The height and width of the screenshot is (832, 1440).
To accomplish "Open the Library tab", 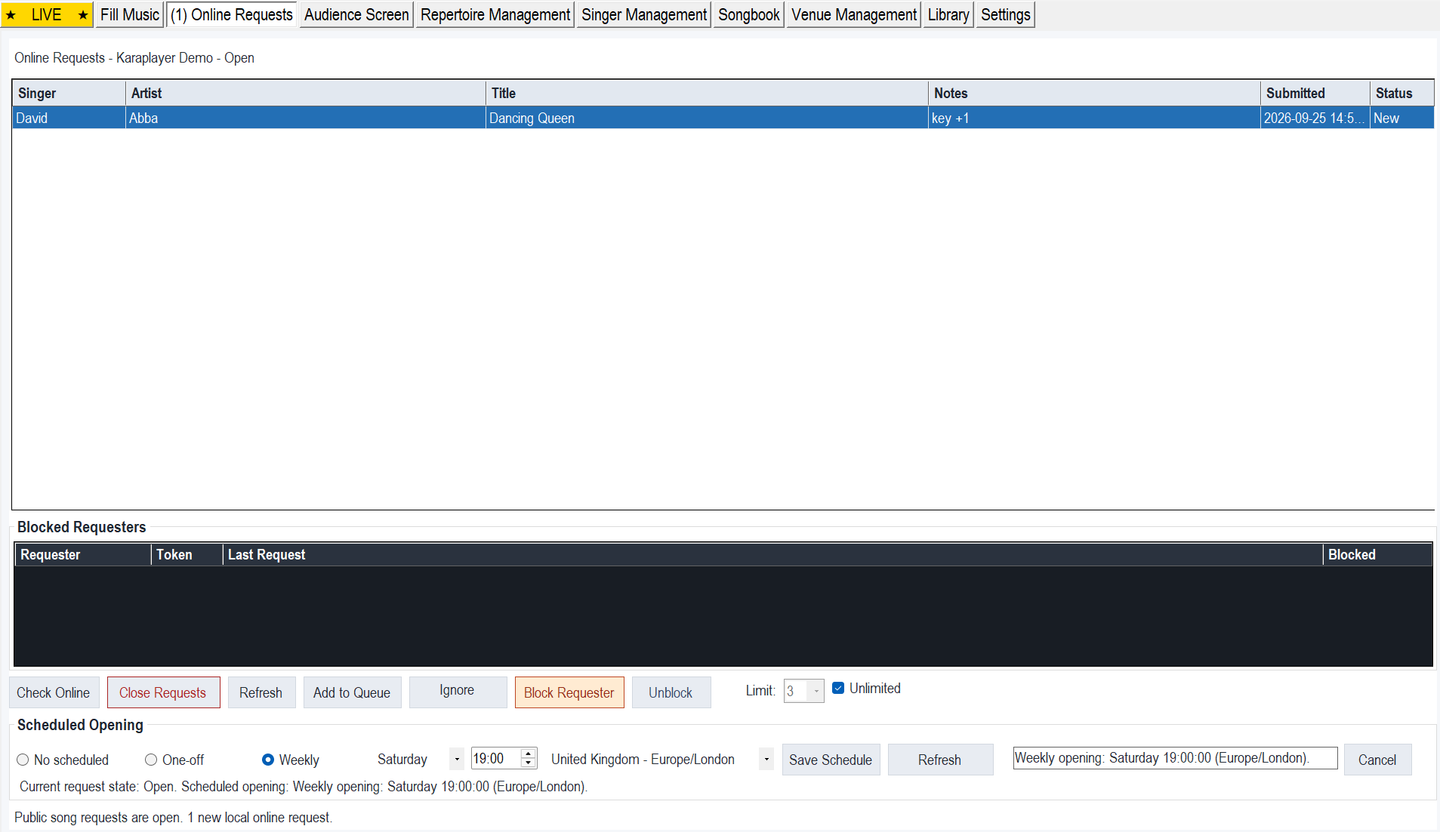I will pyautogui.click(x=948, y=15).
